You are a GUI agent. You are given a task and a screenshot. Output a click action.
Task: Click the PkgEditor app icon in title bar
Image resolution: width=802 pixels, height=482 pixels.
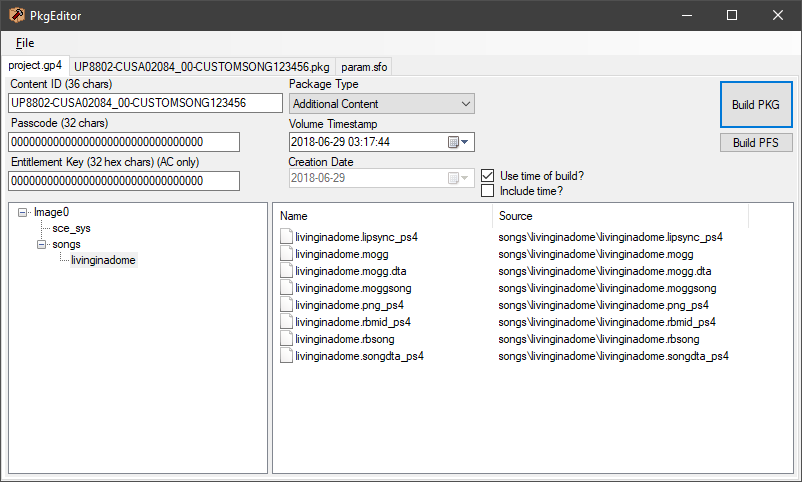[x=16, y=15]
